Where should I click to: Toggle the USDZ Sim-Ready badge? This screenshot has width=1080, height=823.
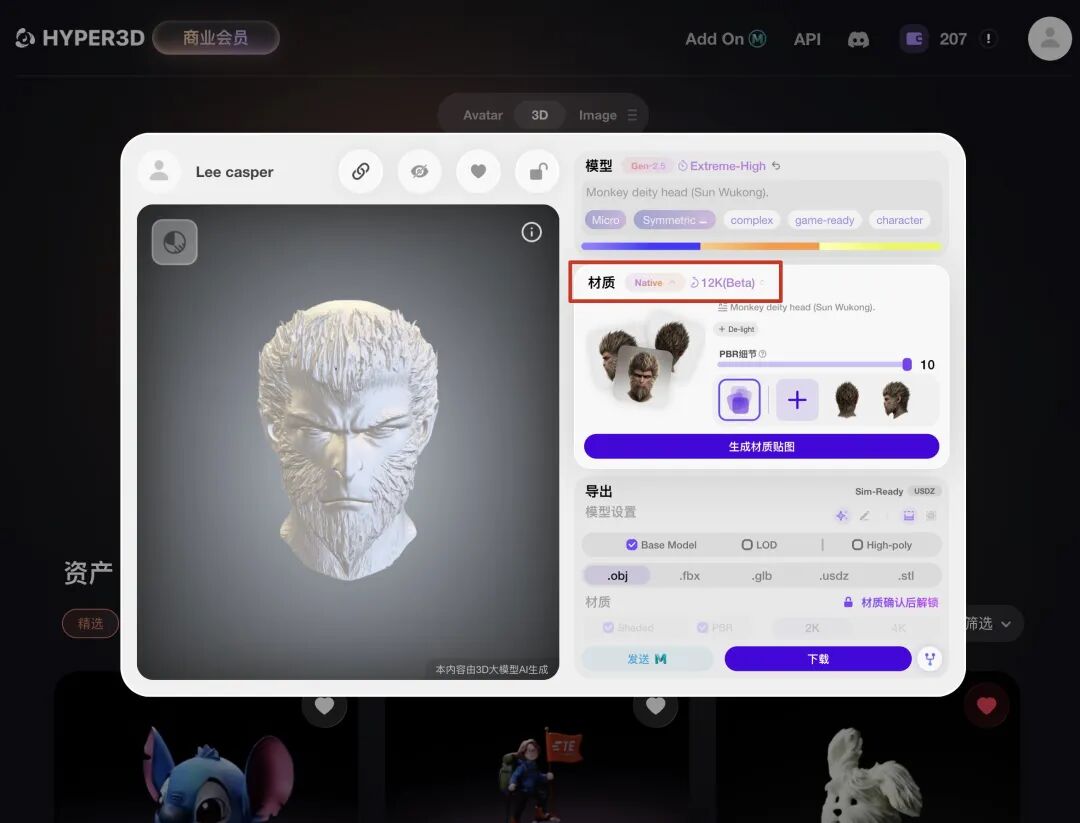tap(924, 491)
